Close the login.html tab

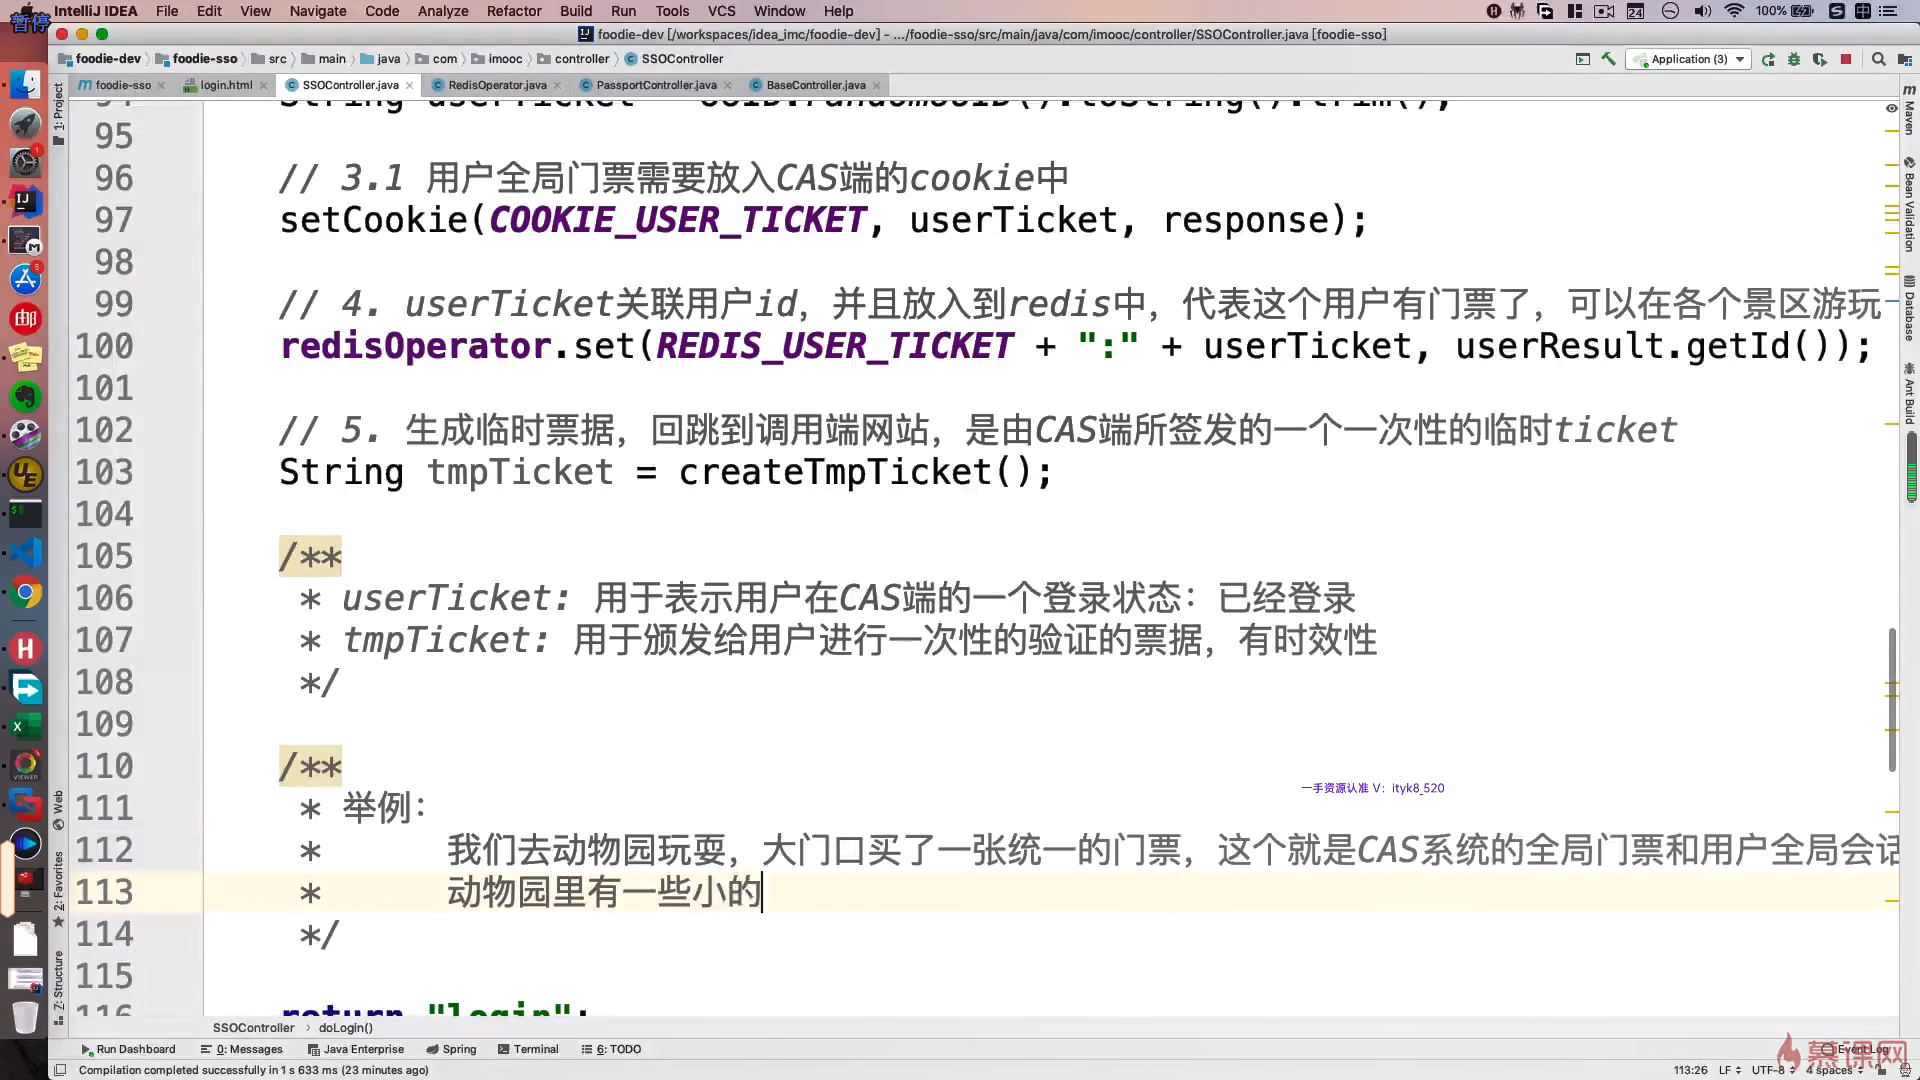click(264, 86)
